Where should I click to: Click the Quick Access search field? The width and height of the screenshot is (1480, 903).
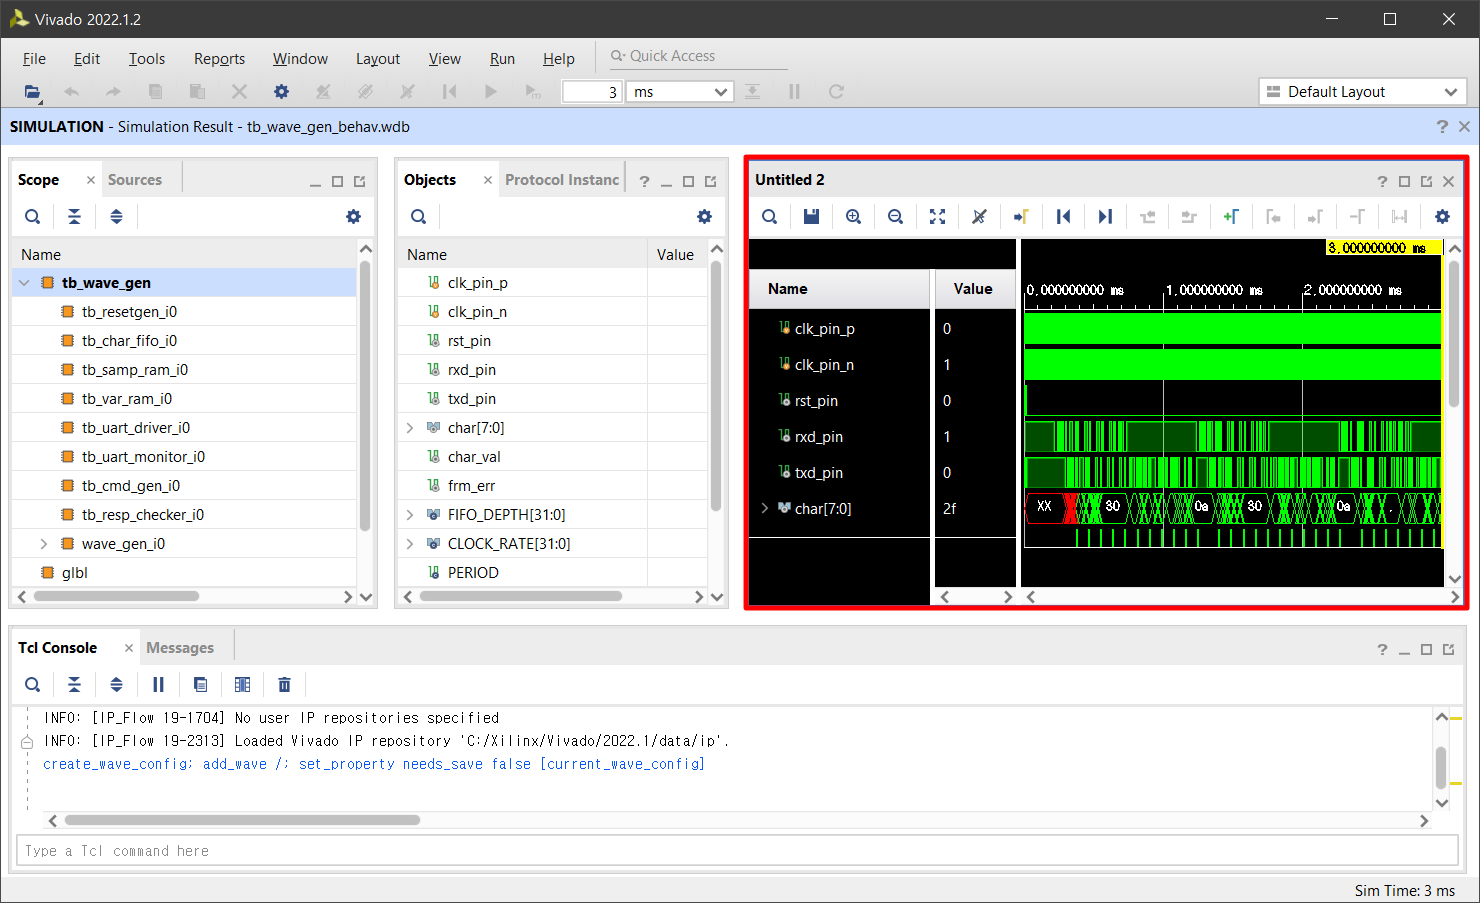click(x=700, y=56)
